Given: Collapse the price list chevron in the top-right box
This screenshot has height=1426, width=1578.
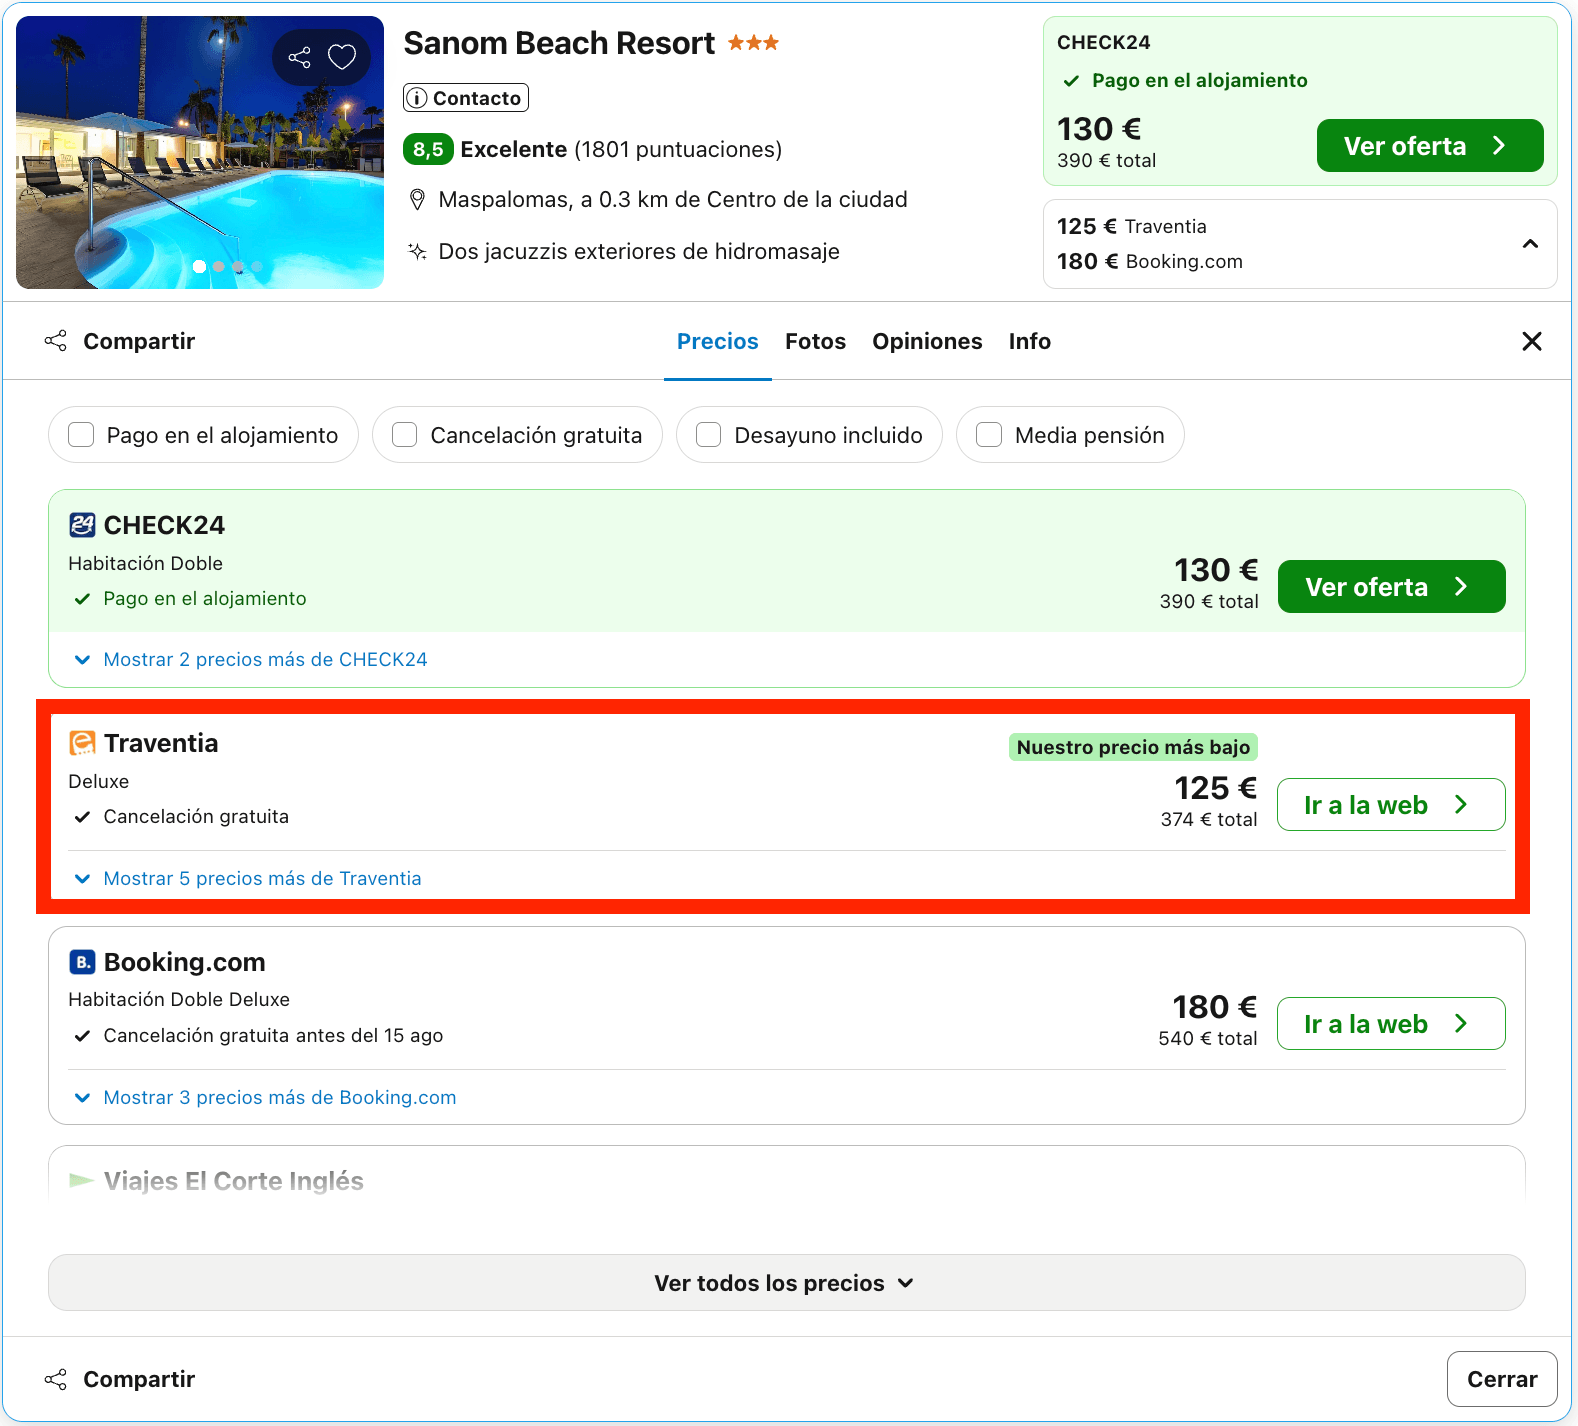Looking at the screenshot, I should pyautogui.click(x=1530, y=244).
